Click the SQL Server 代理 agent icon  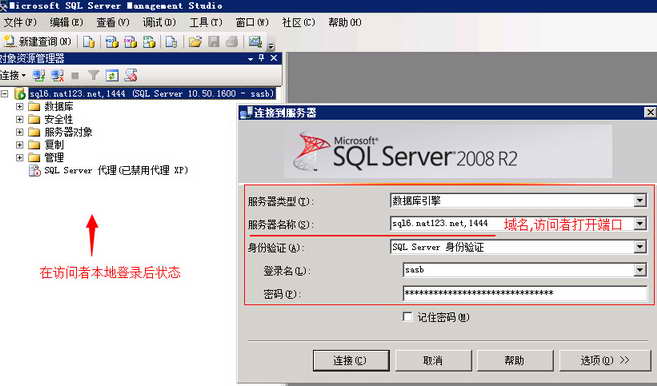34,170
